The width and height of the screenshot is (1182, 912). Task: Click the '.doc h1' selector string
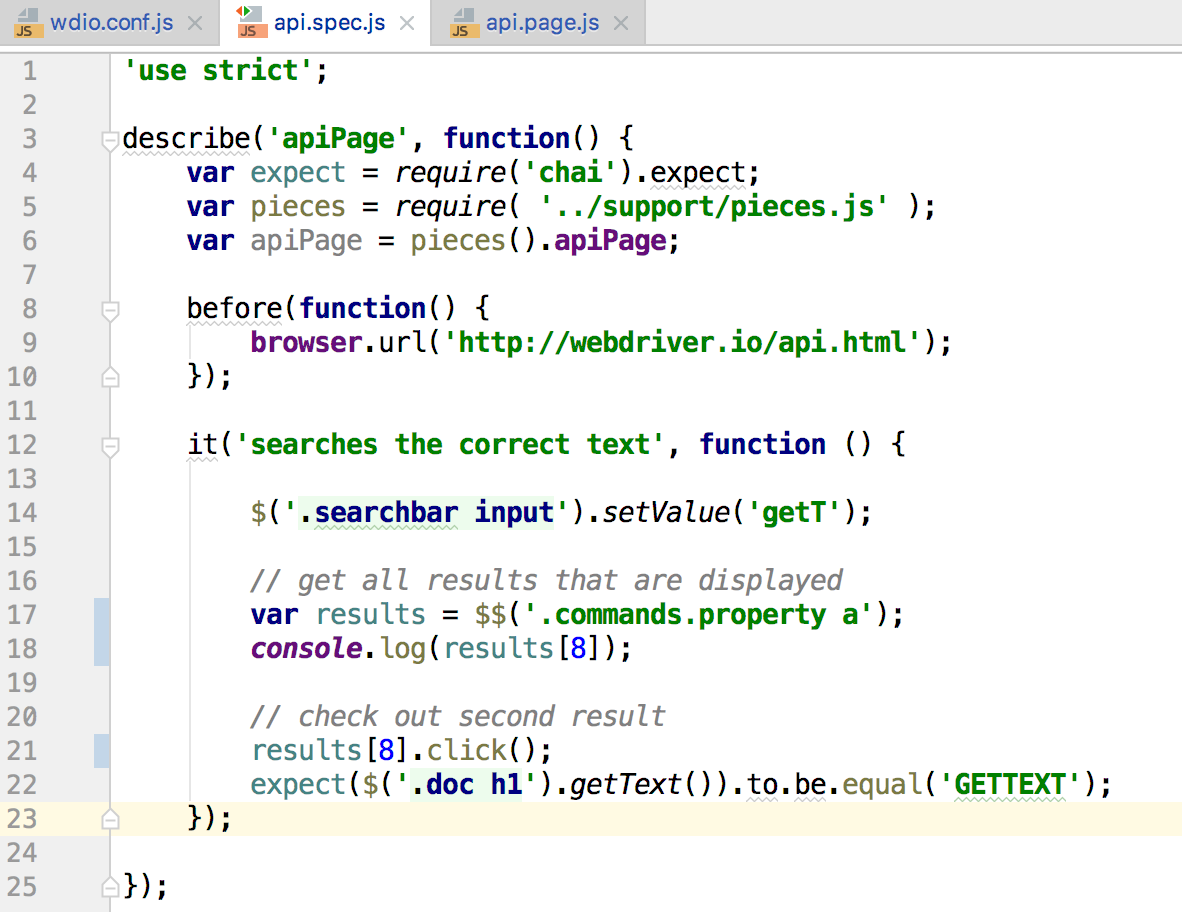(467, 785)
